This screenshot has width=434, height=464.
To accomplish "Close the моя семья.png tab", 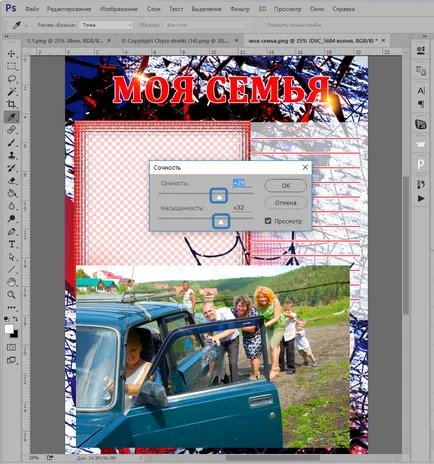I will [x=383, y=41].
